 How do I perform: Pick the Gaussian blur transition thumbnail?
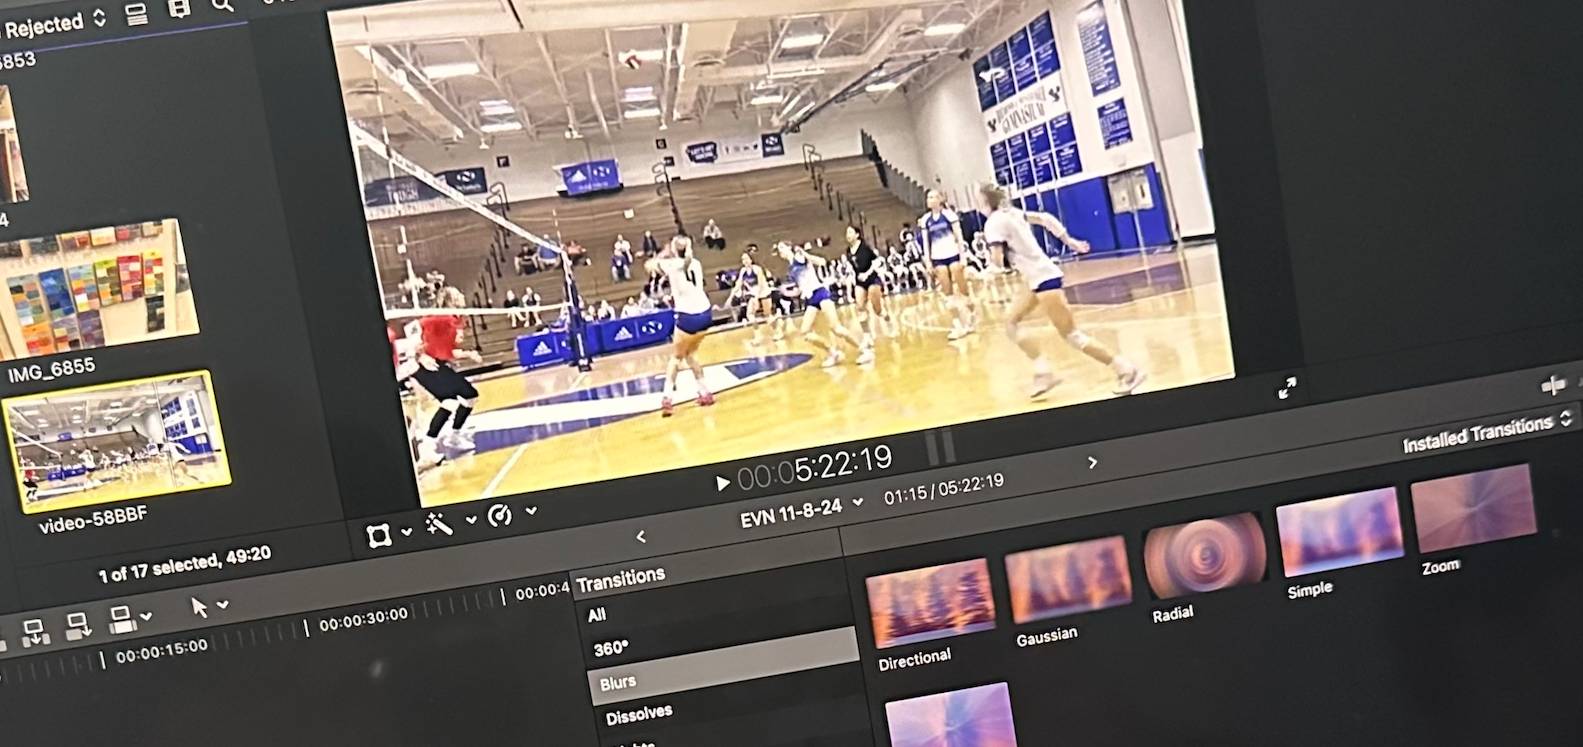1067,580
